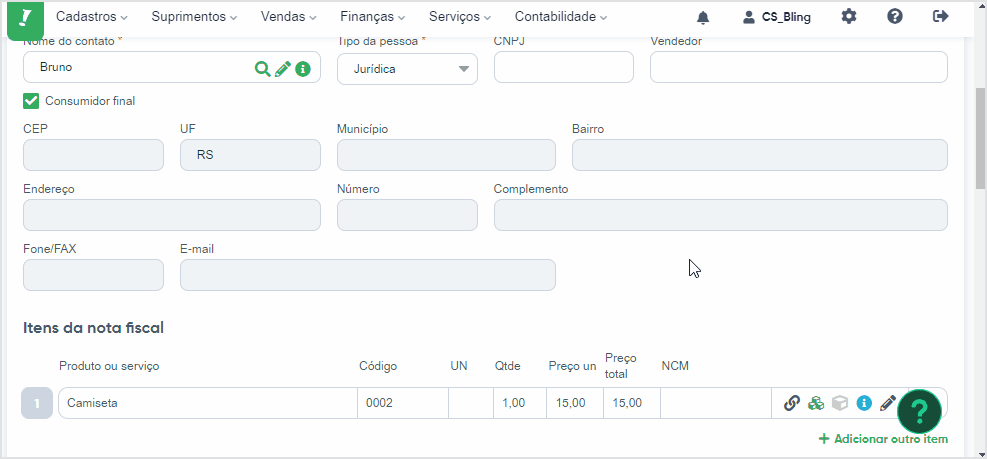Open the Tipo da pessoa dropdown
This screenshot has height=459, width=987.
coord(407,69)
